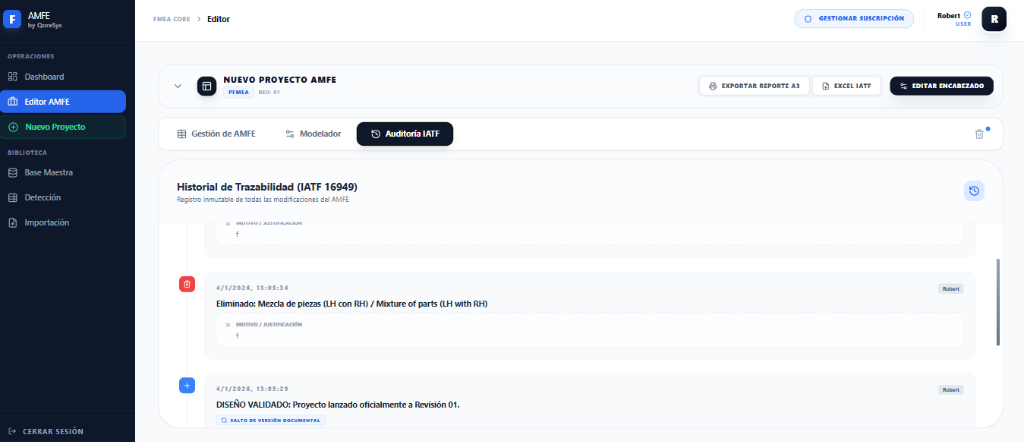Switch to the Modelador tab
Image resolution: width=1024 pixels, height=442 pixels.
click(313, 134)
